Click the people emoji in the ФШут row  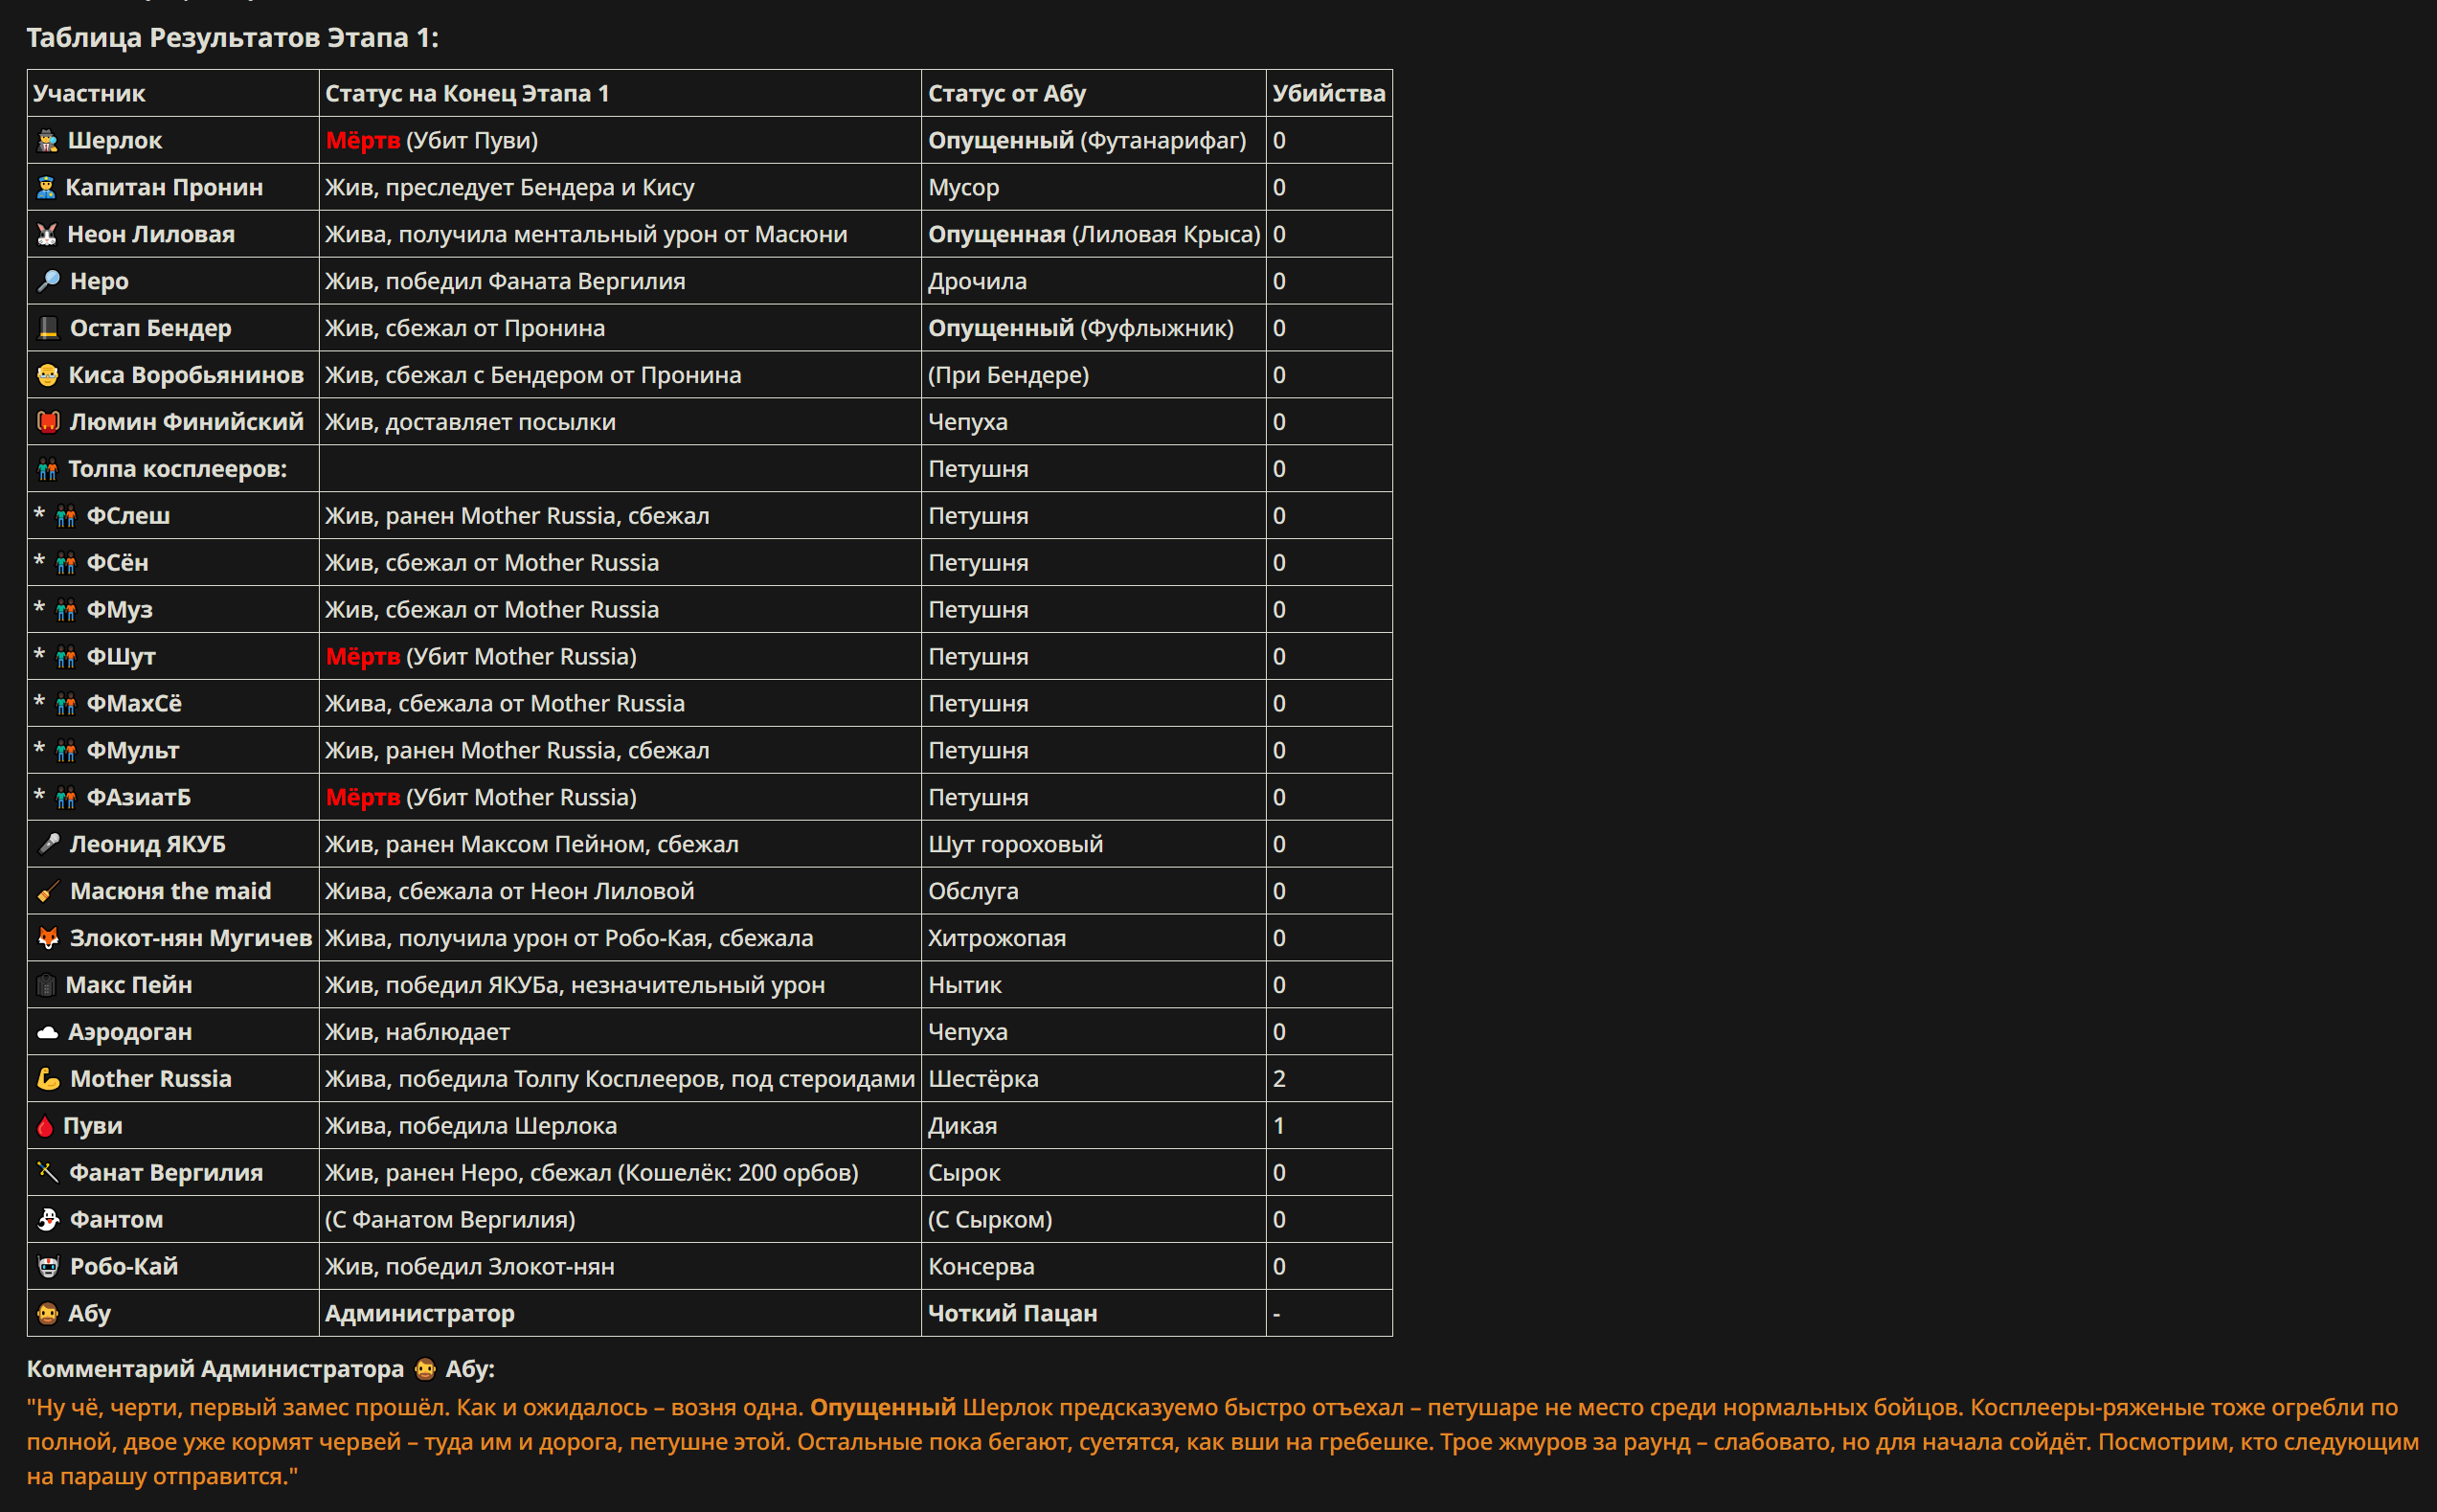coord(66,658)
